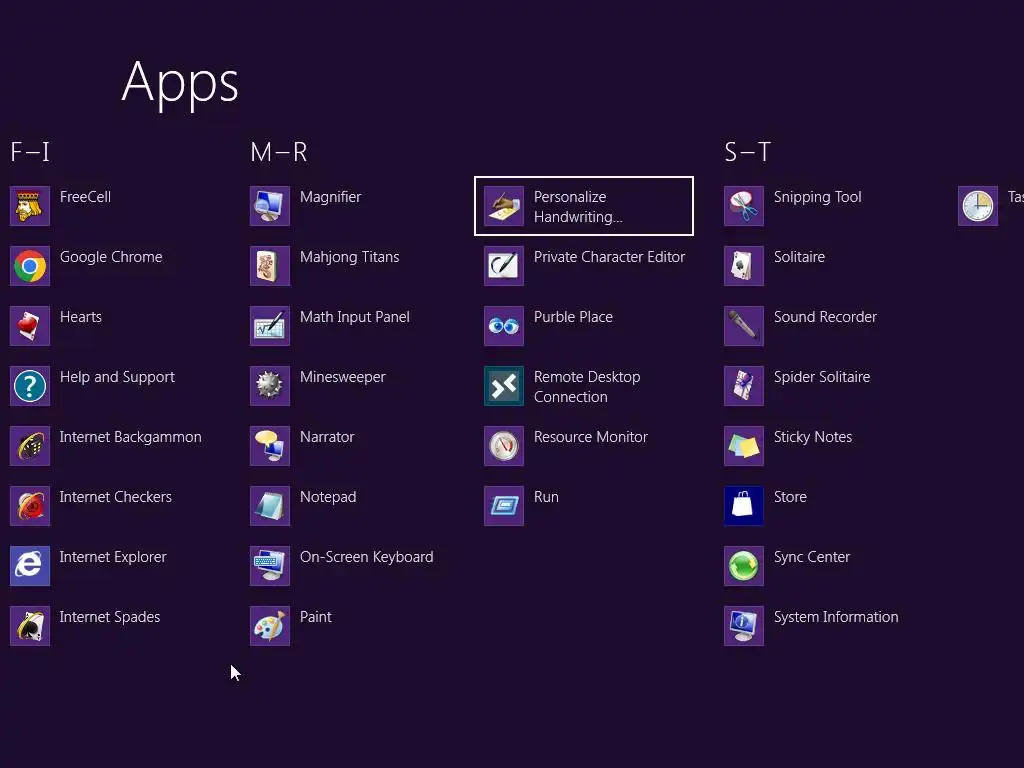Open the Hearts game icon
The image size is (1024, 768).
(x=30, y=326)
